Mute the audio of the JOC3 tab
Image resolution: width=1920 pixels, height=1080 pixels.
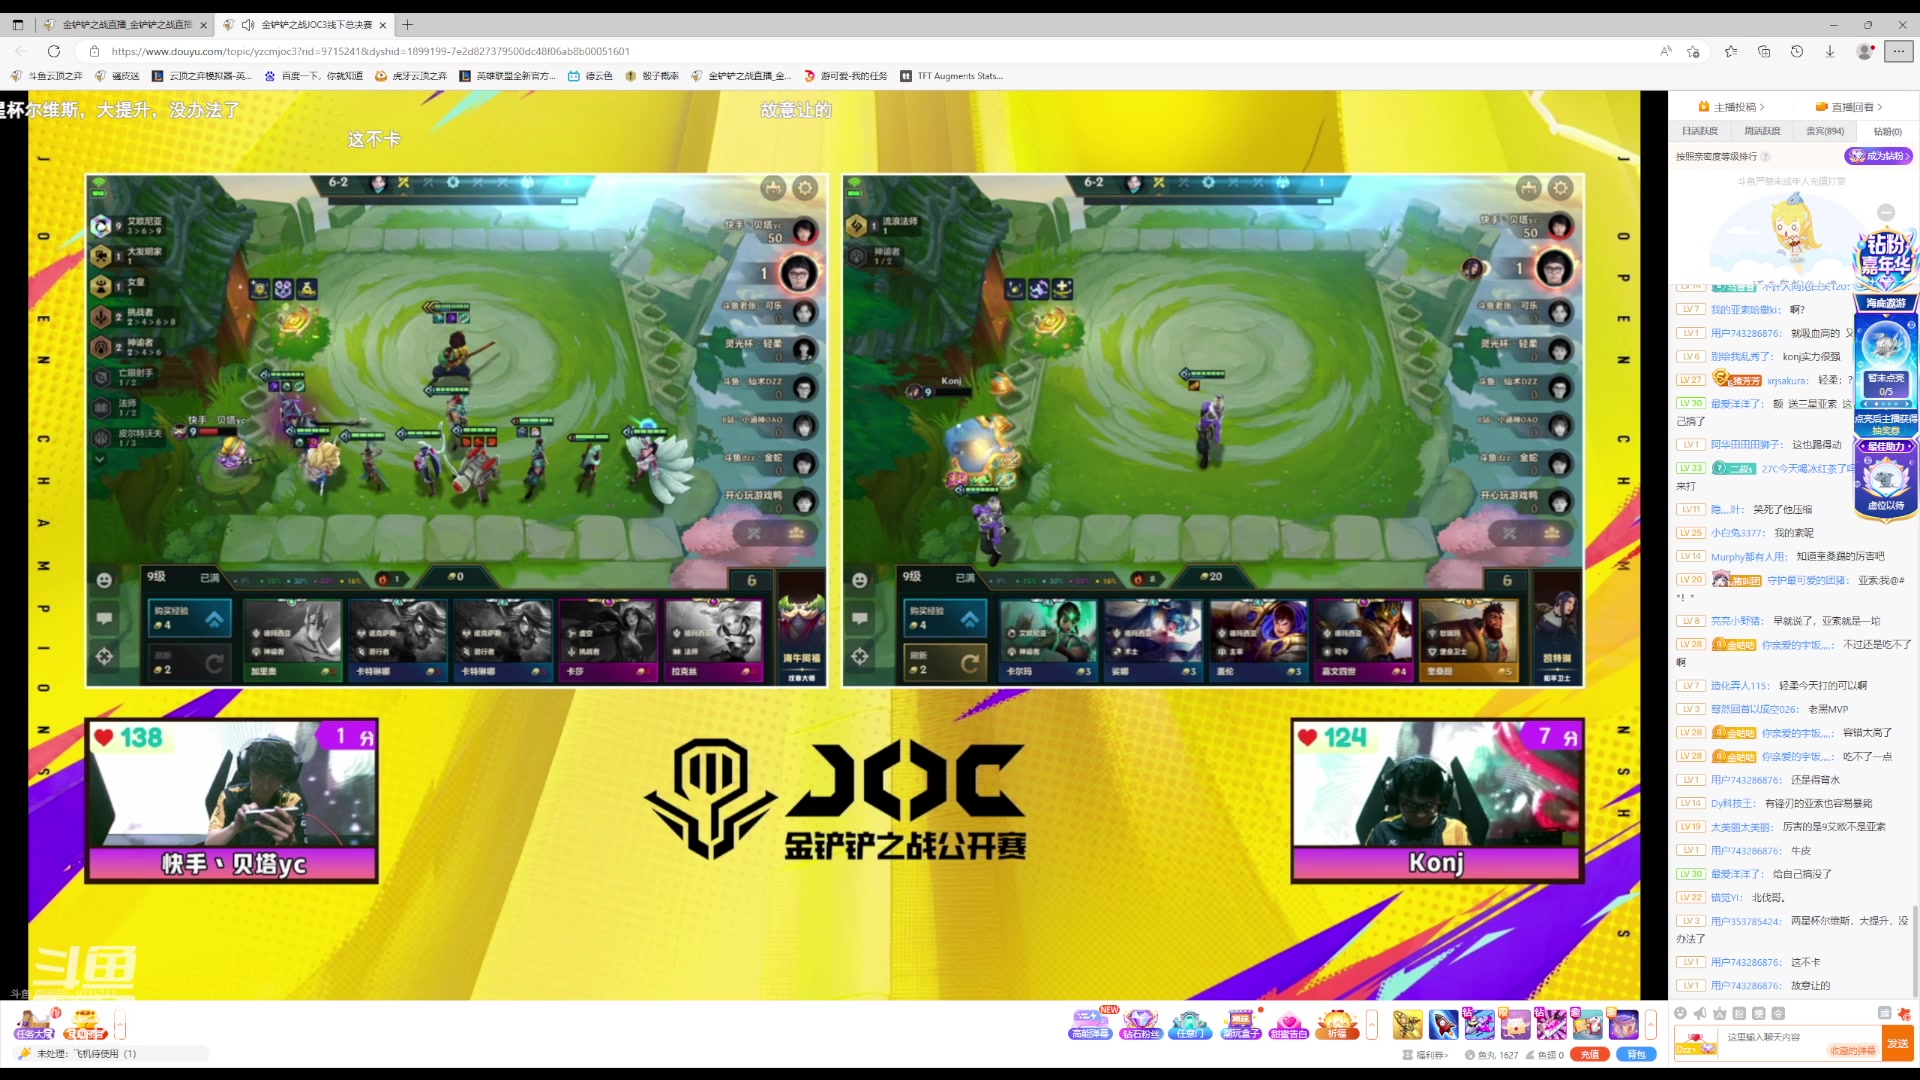tap(248, 25)
